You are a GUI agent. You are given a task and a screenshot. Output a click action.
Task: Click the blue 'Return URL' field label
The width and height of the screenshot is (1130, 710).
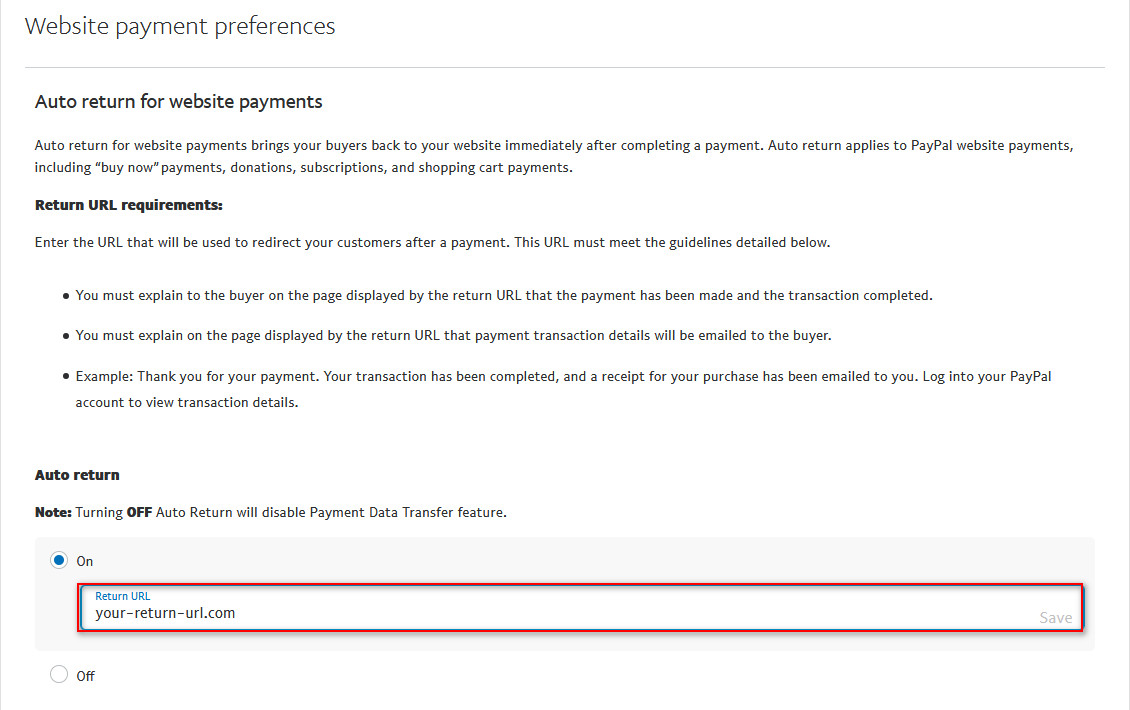[x=123, y=596]
